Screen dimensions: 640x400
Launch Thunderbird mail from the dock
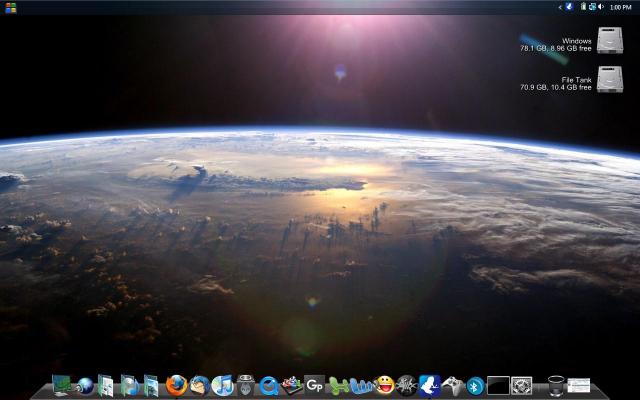[200, 385]
